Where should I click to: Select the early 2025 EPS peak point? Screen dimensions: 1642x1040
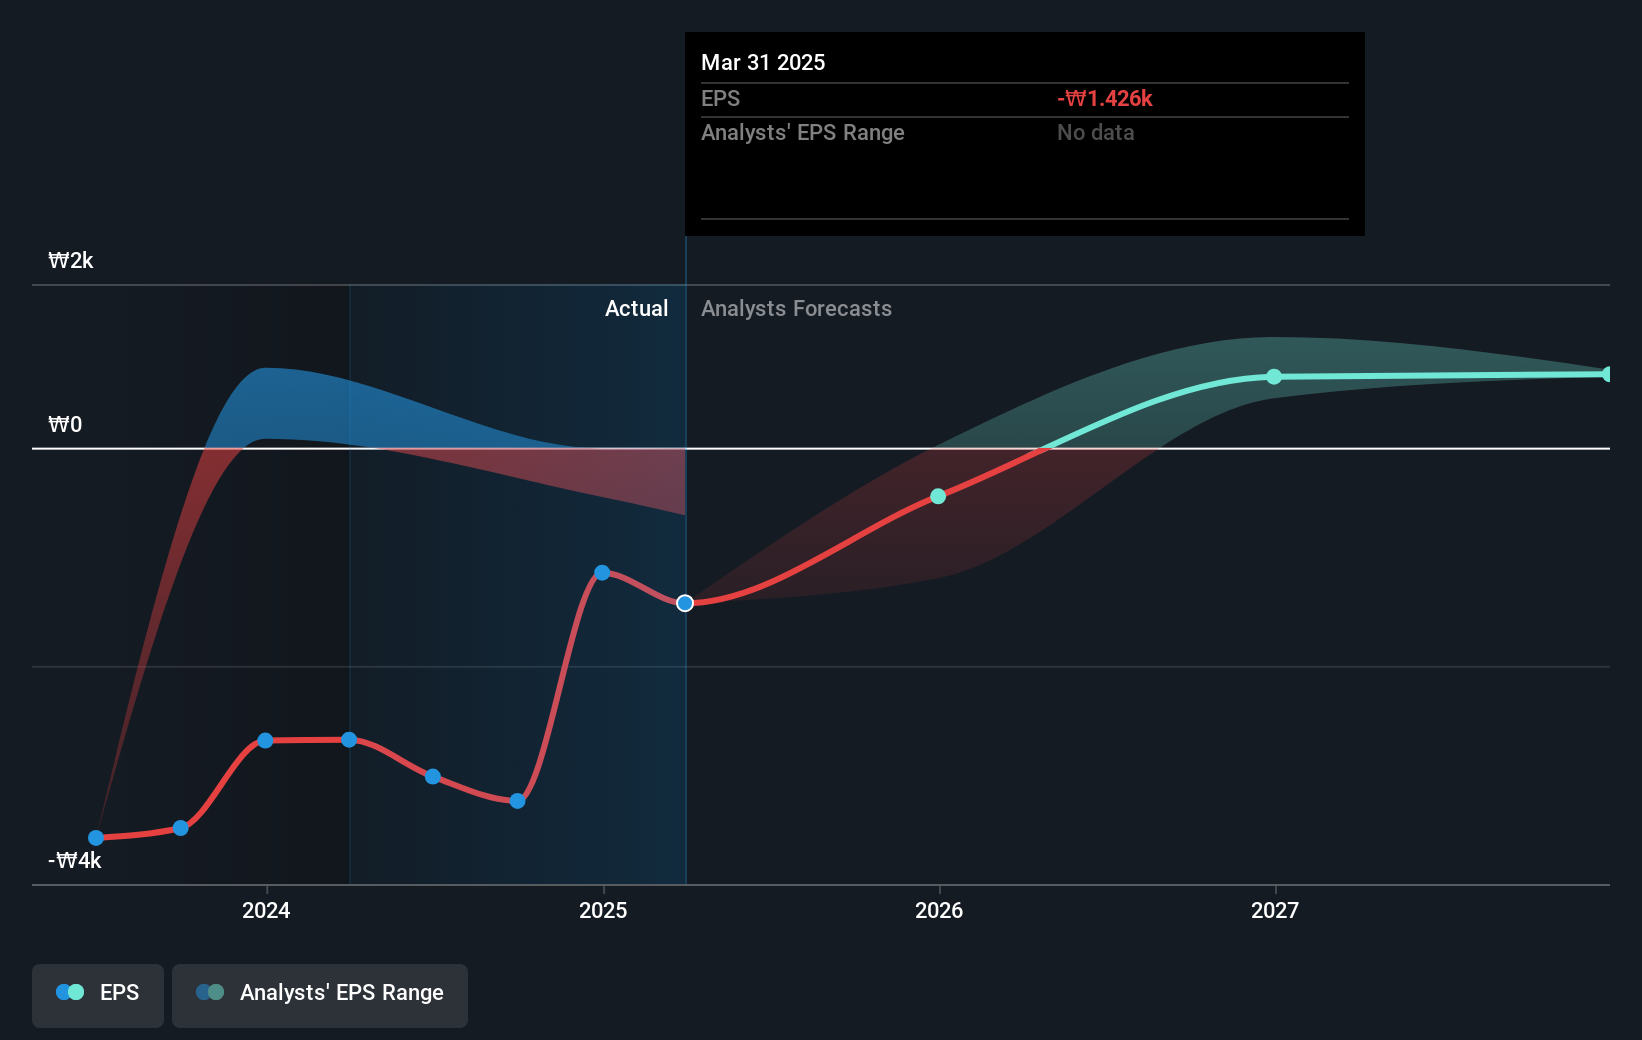[x=602, y=573]
